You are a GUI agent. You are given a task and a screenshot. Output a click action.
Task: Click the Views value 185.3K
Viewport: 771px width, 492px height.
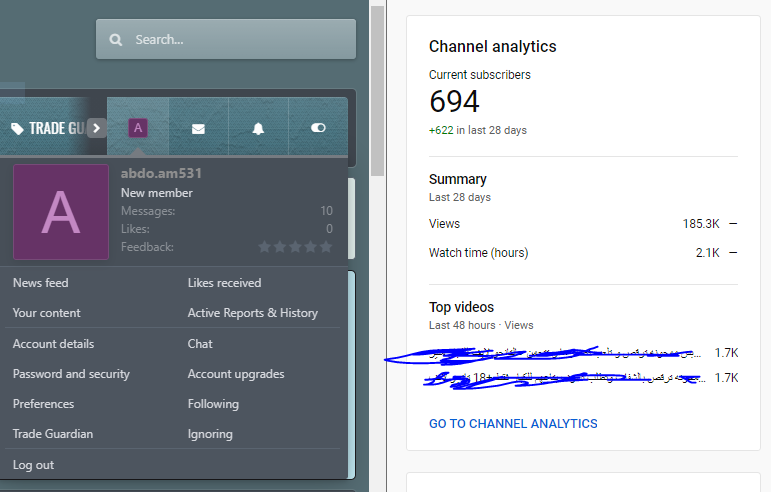(701, 224)
